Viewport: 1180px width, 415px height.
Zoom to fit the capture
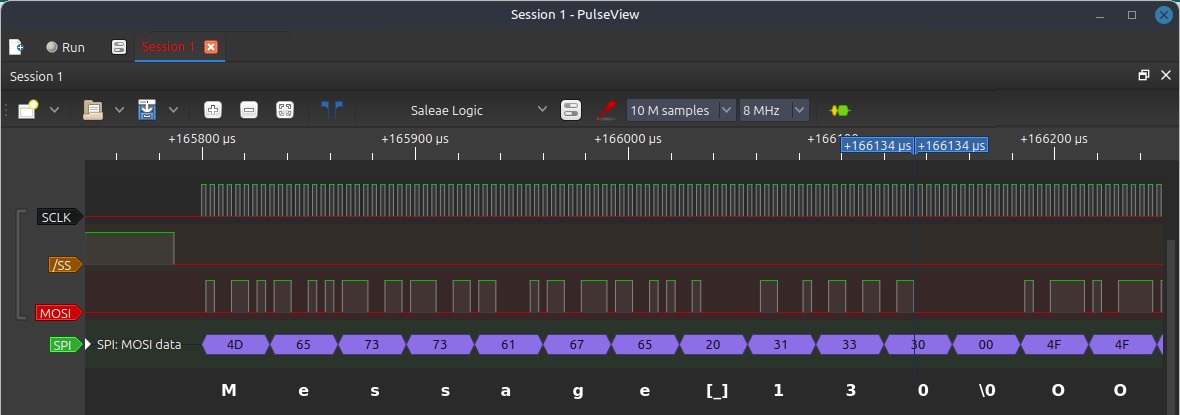click(285, 110)
